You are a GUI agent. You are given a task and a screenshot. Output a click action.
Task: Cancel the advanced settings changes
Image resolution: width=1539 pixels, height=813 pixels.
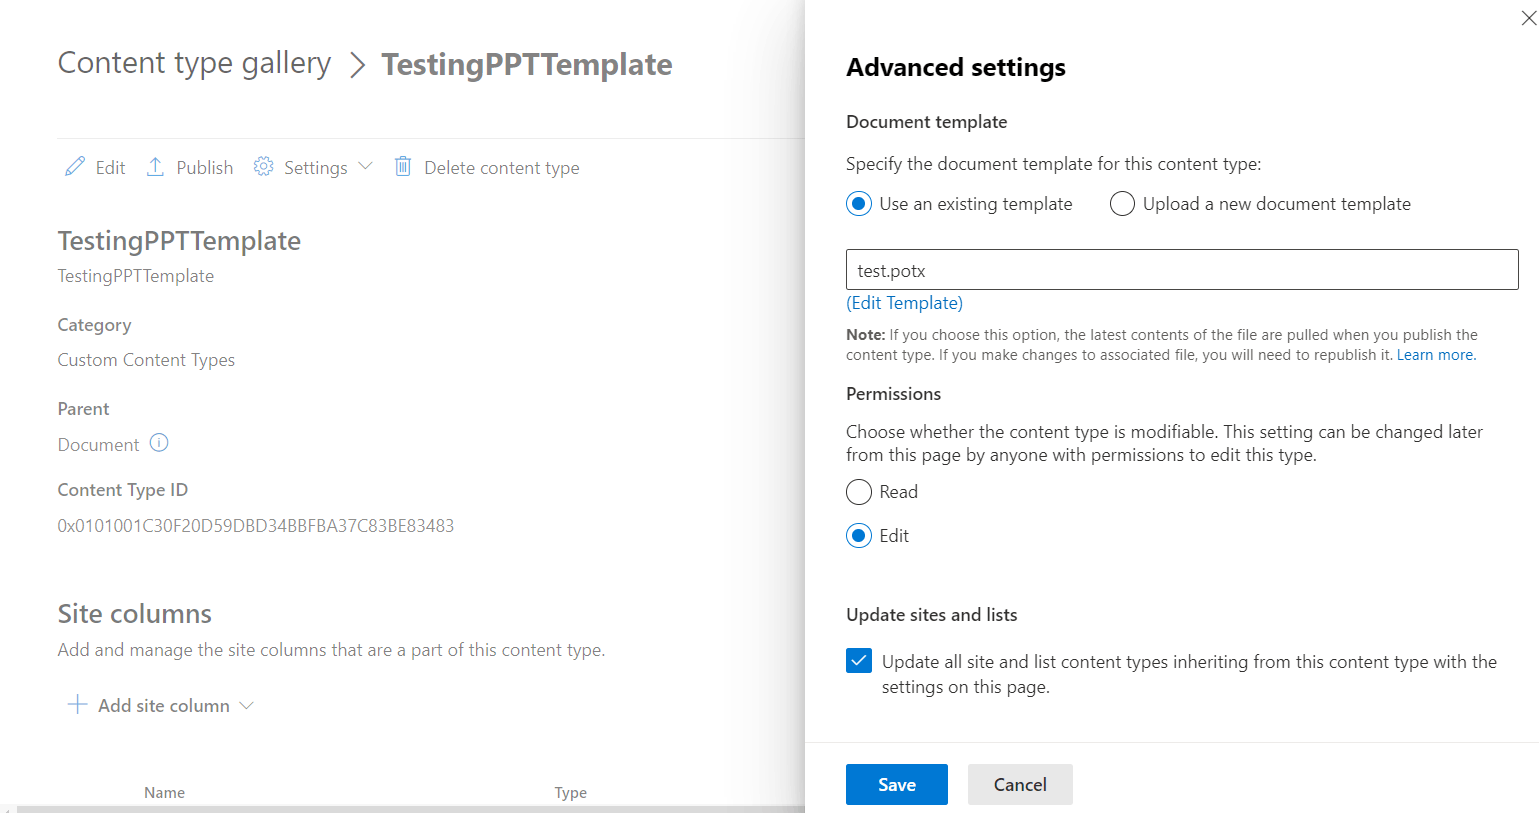(x=1020, y=785)
